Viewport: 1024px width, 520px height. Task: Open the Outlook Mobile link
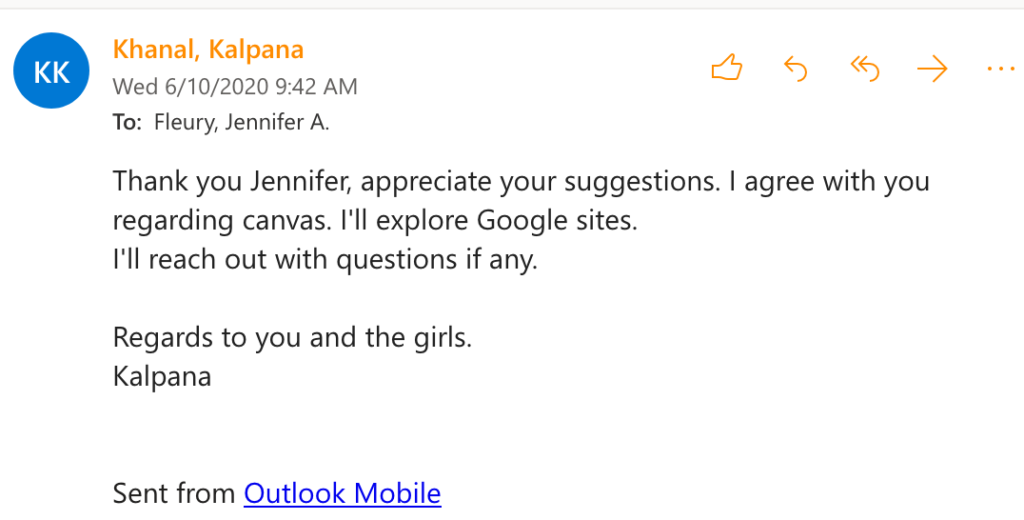(x=342, y=493)
